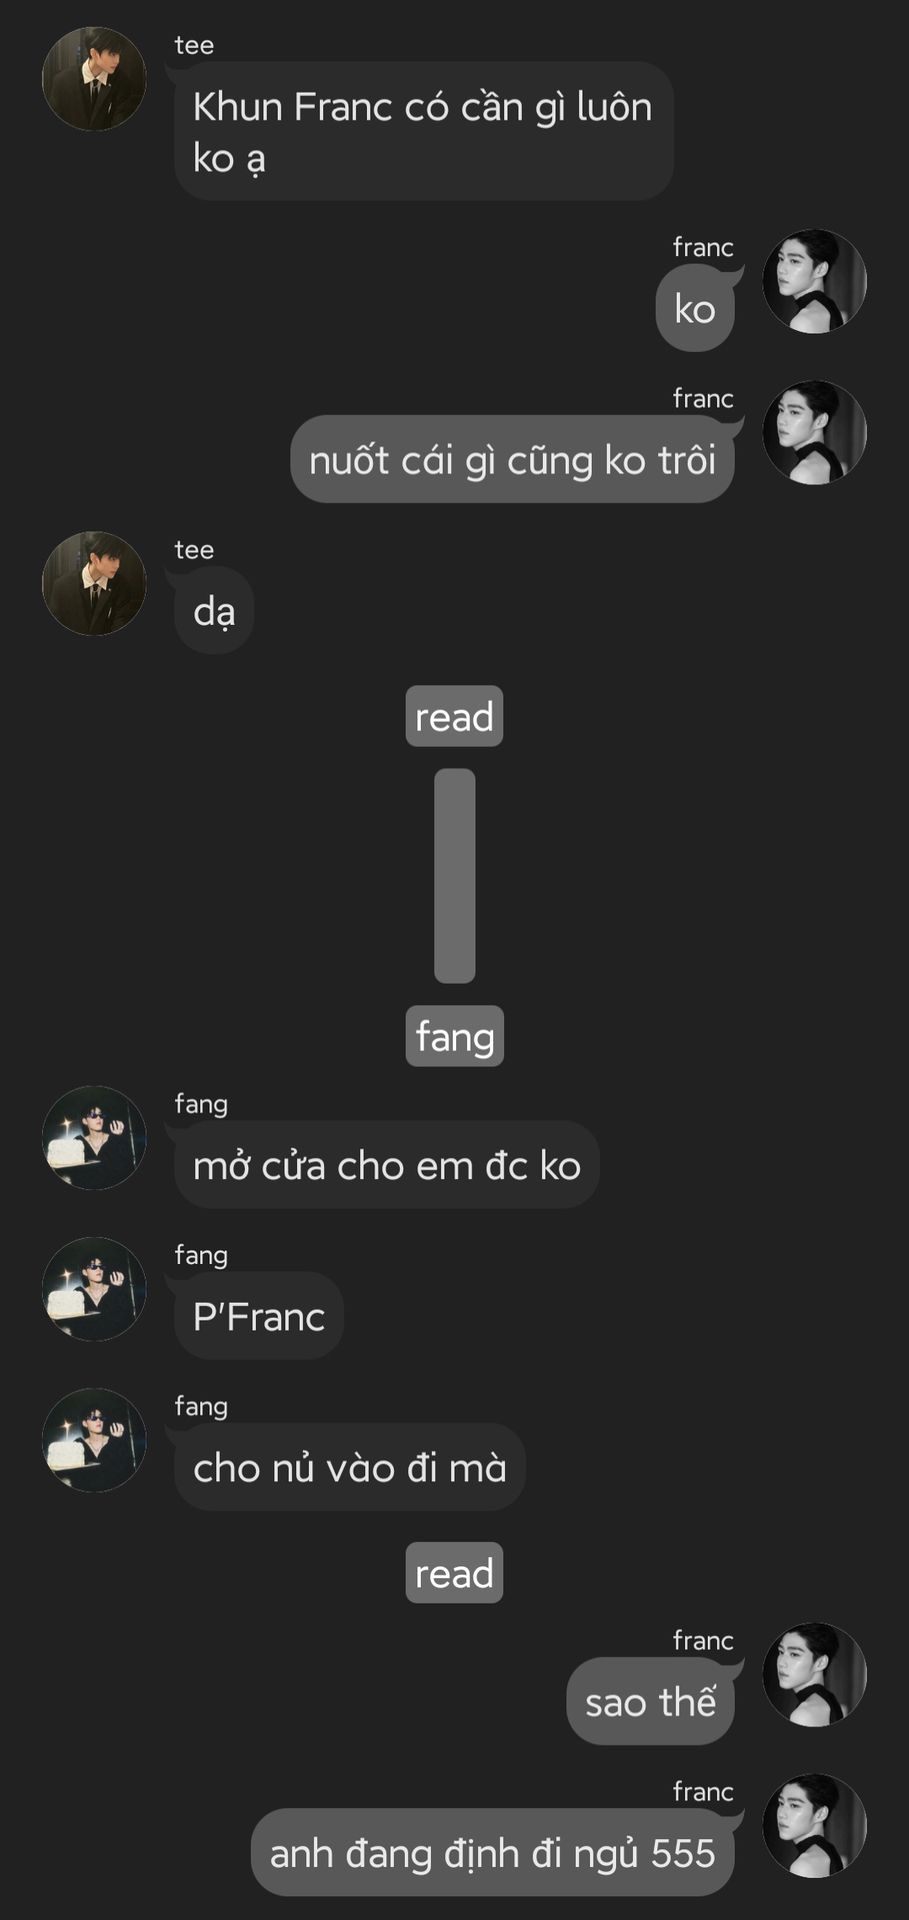This screenshot has height=1920, width=909.
Task: Tap fang's avatar next to 'P'Franc' message
Action: (94, 1289)
